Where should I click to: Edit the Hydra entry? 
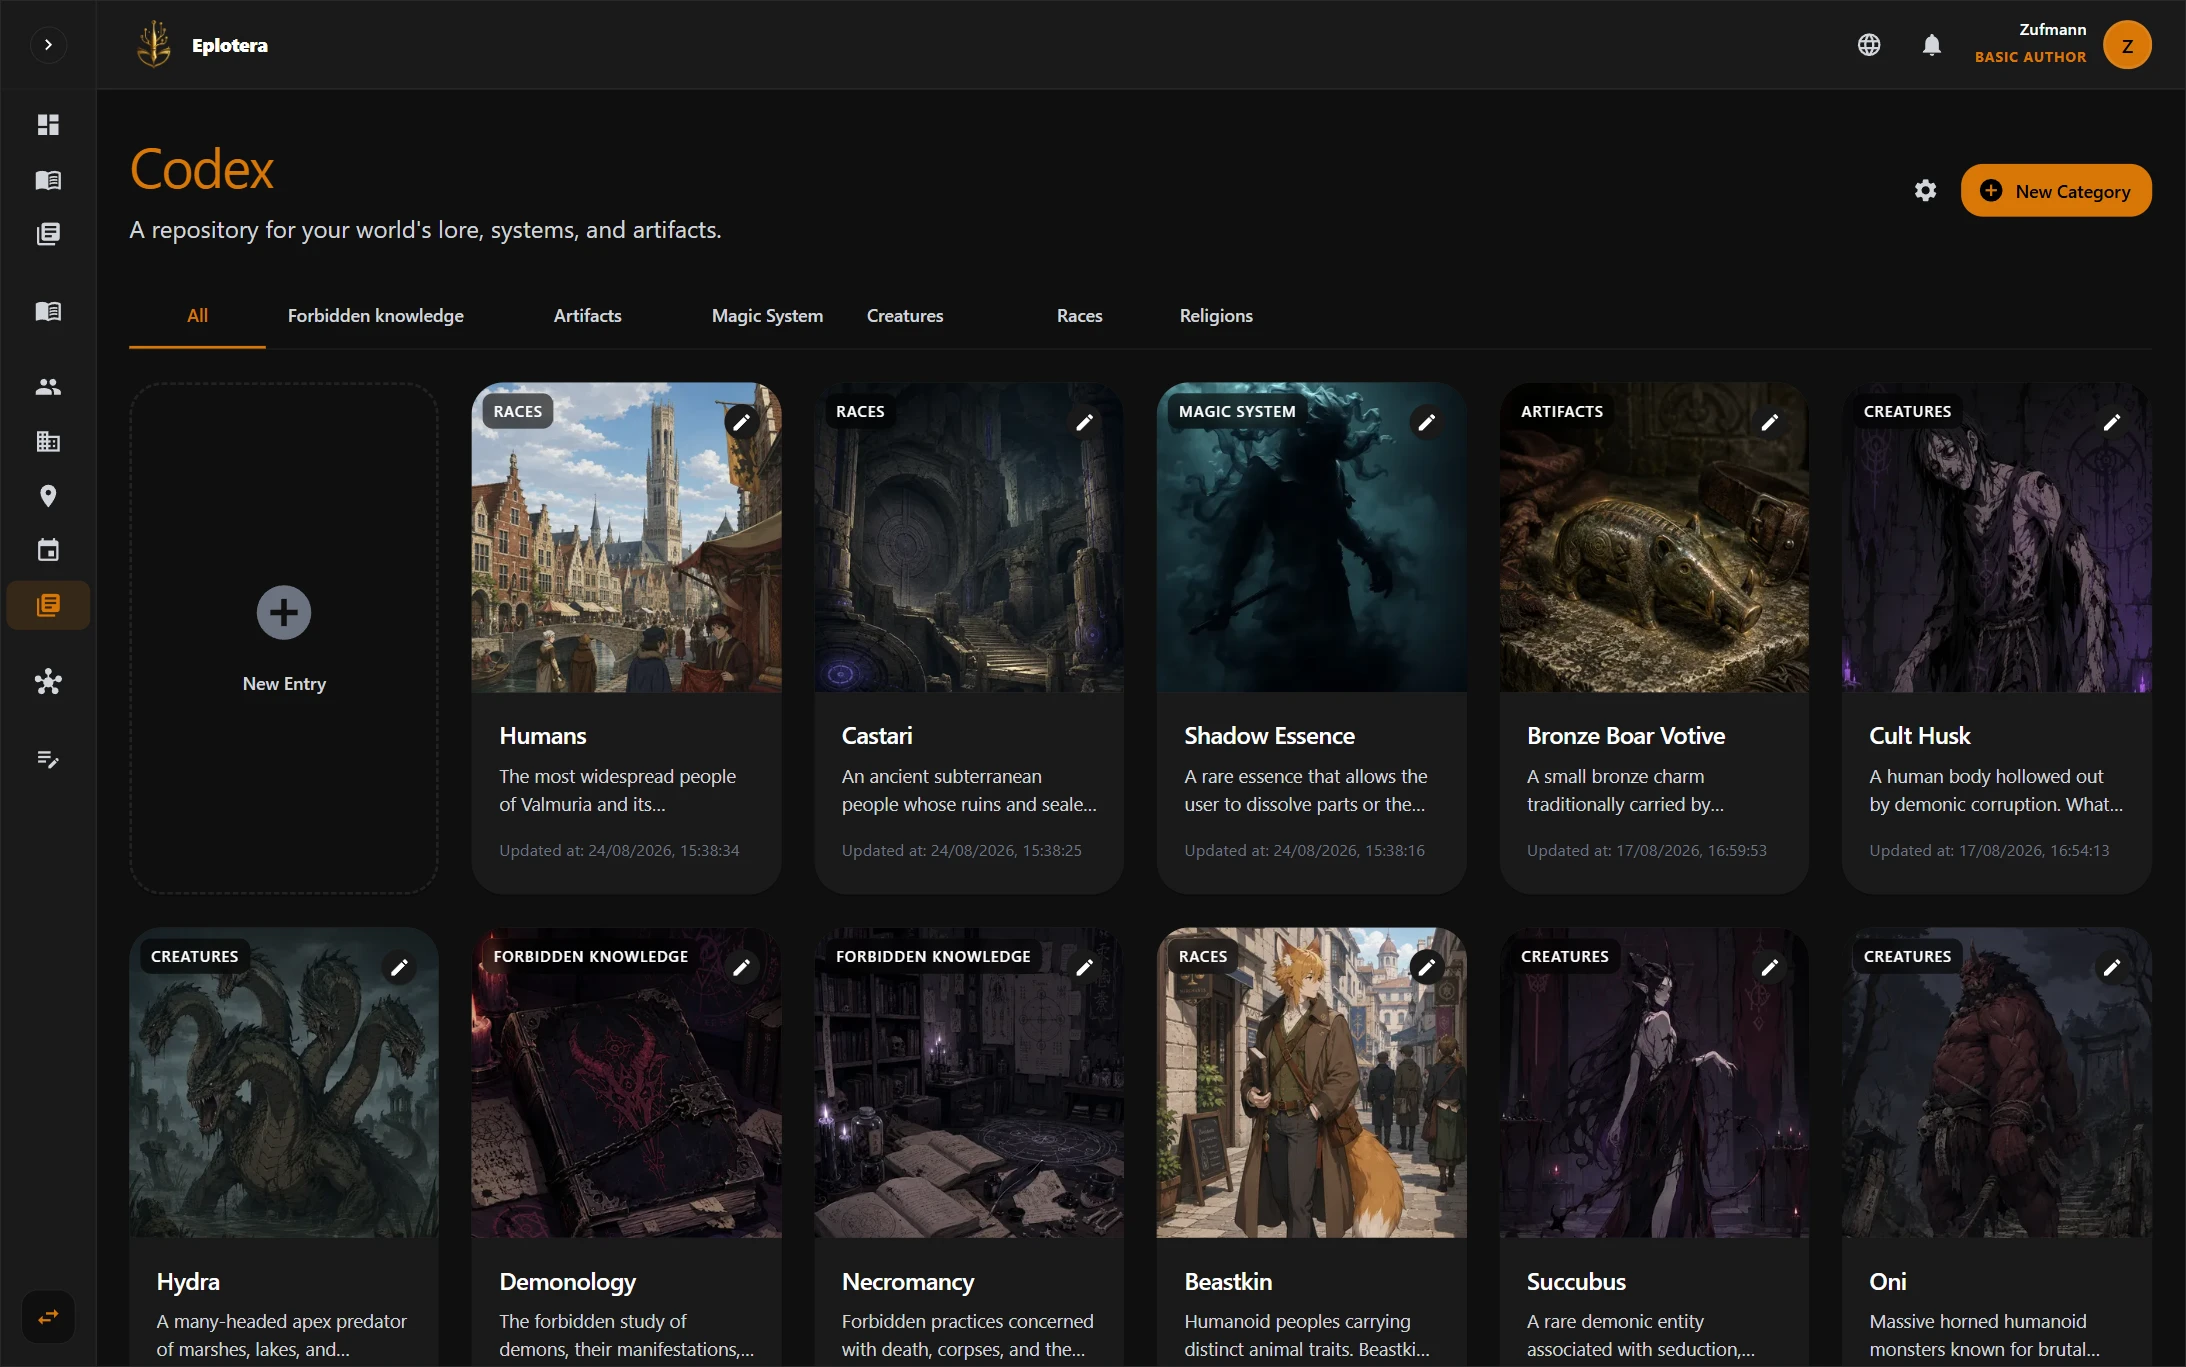(399, 967)
